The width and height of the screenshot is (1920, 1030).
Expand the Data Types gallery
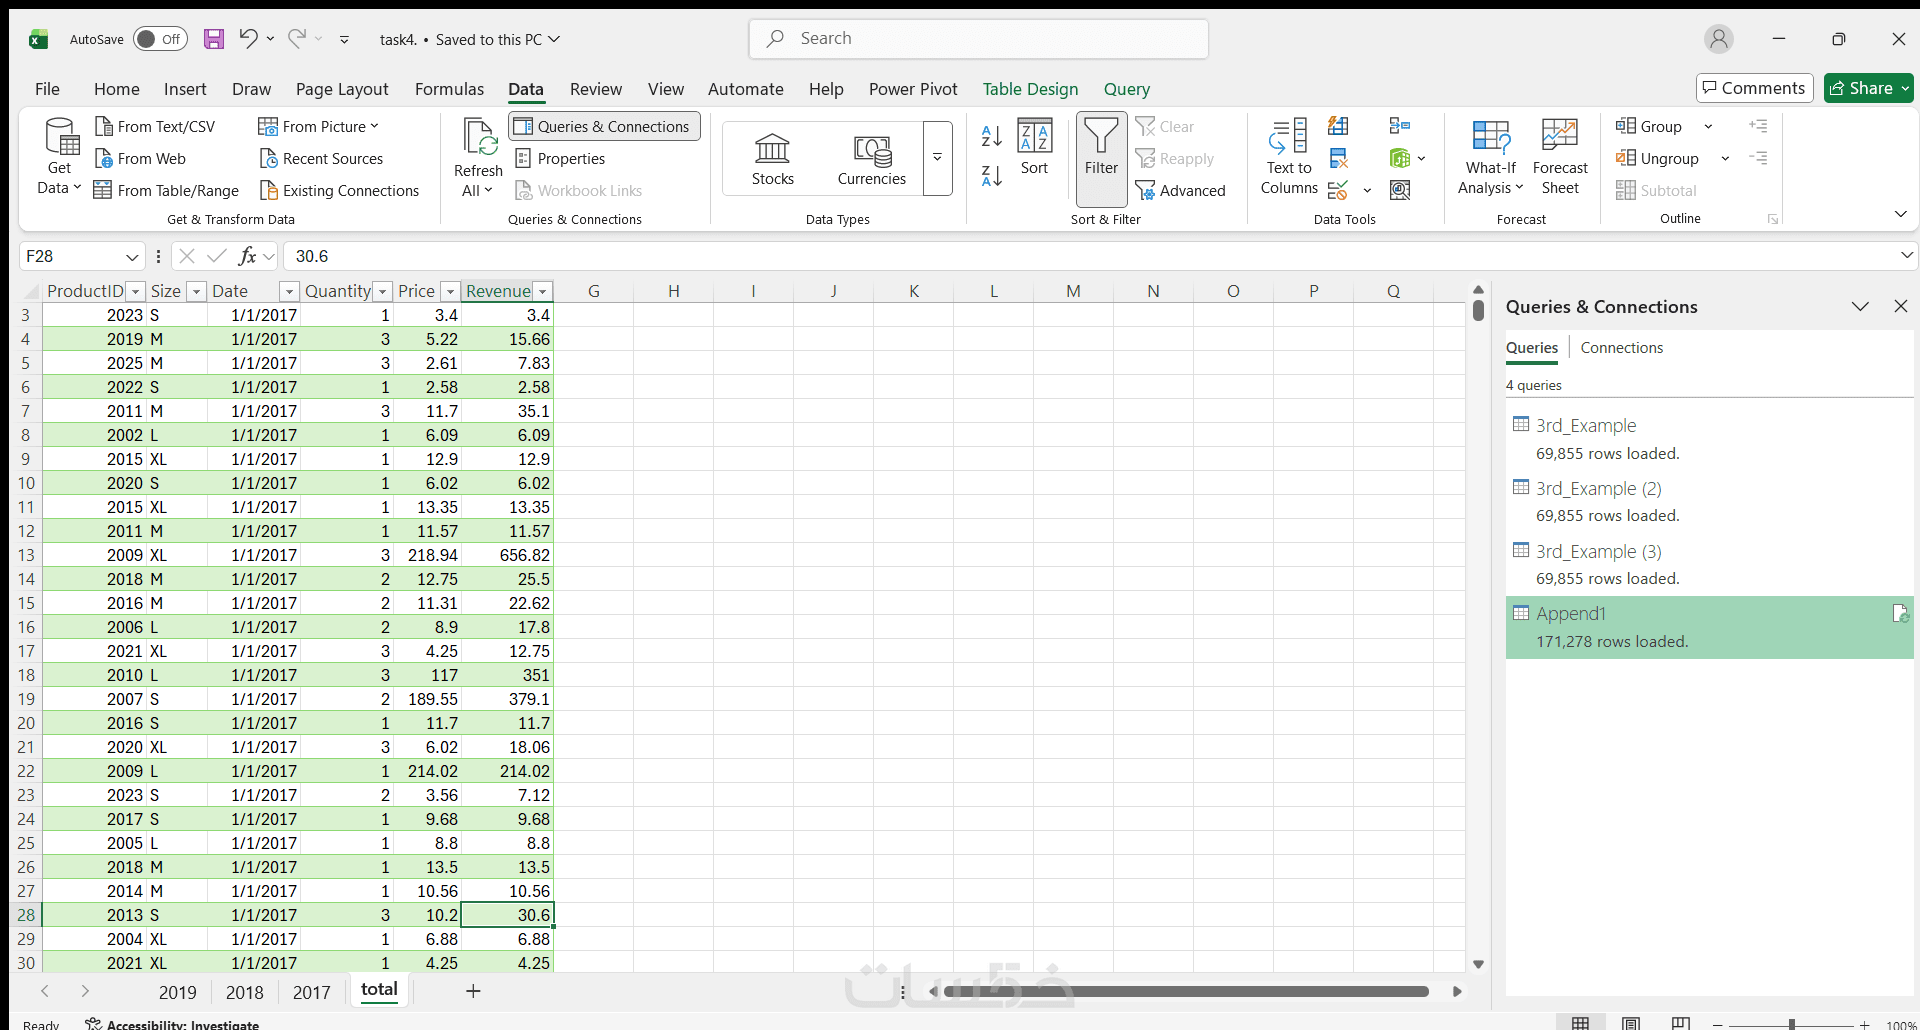pos(938,158)
